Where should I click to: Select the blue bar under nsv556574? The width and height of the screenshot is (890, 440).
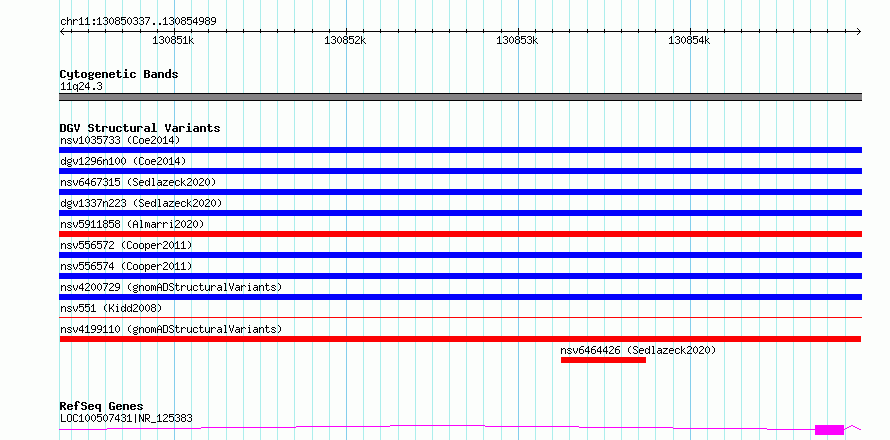pos(460,276)
